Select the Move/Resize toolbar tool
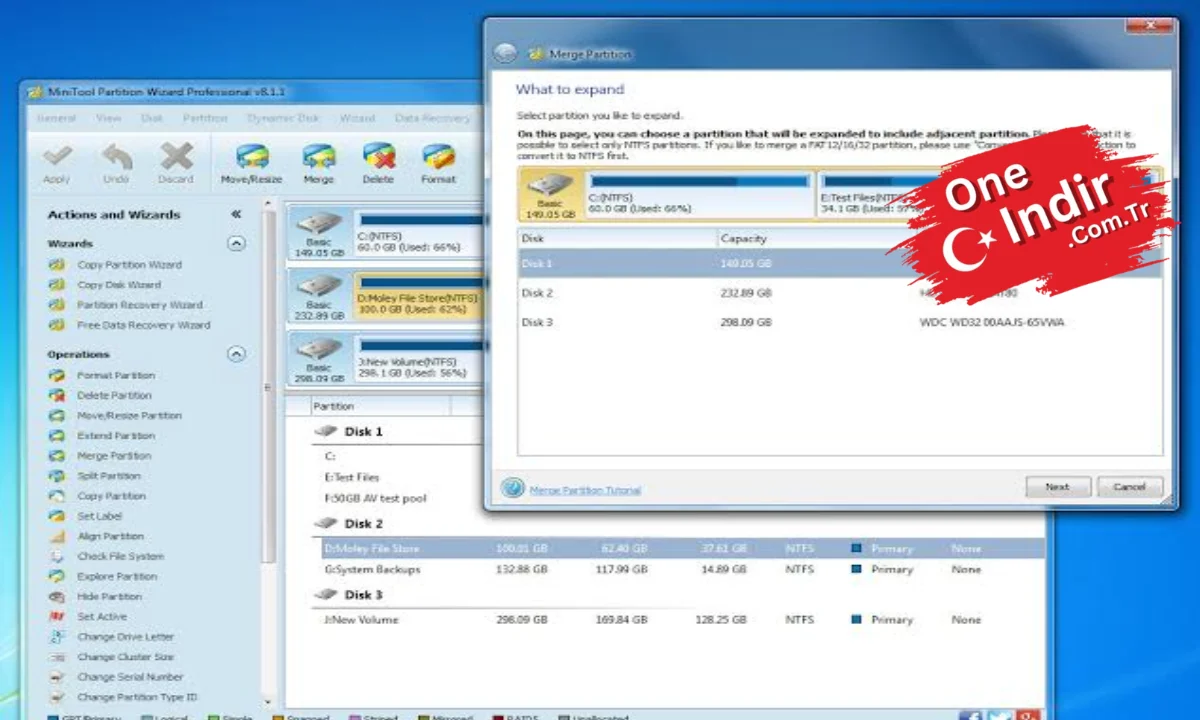This screenshot has height=720, width=1200. (x=251, y=164)
